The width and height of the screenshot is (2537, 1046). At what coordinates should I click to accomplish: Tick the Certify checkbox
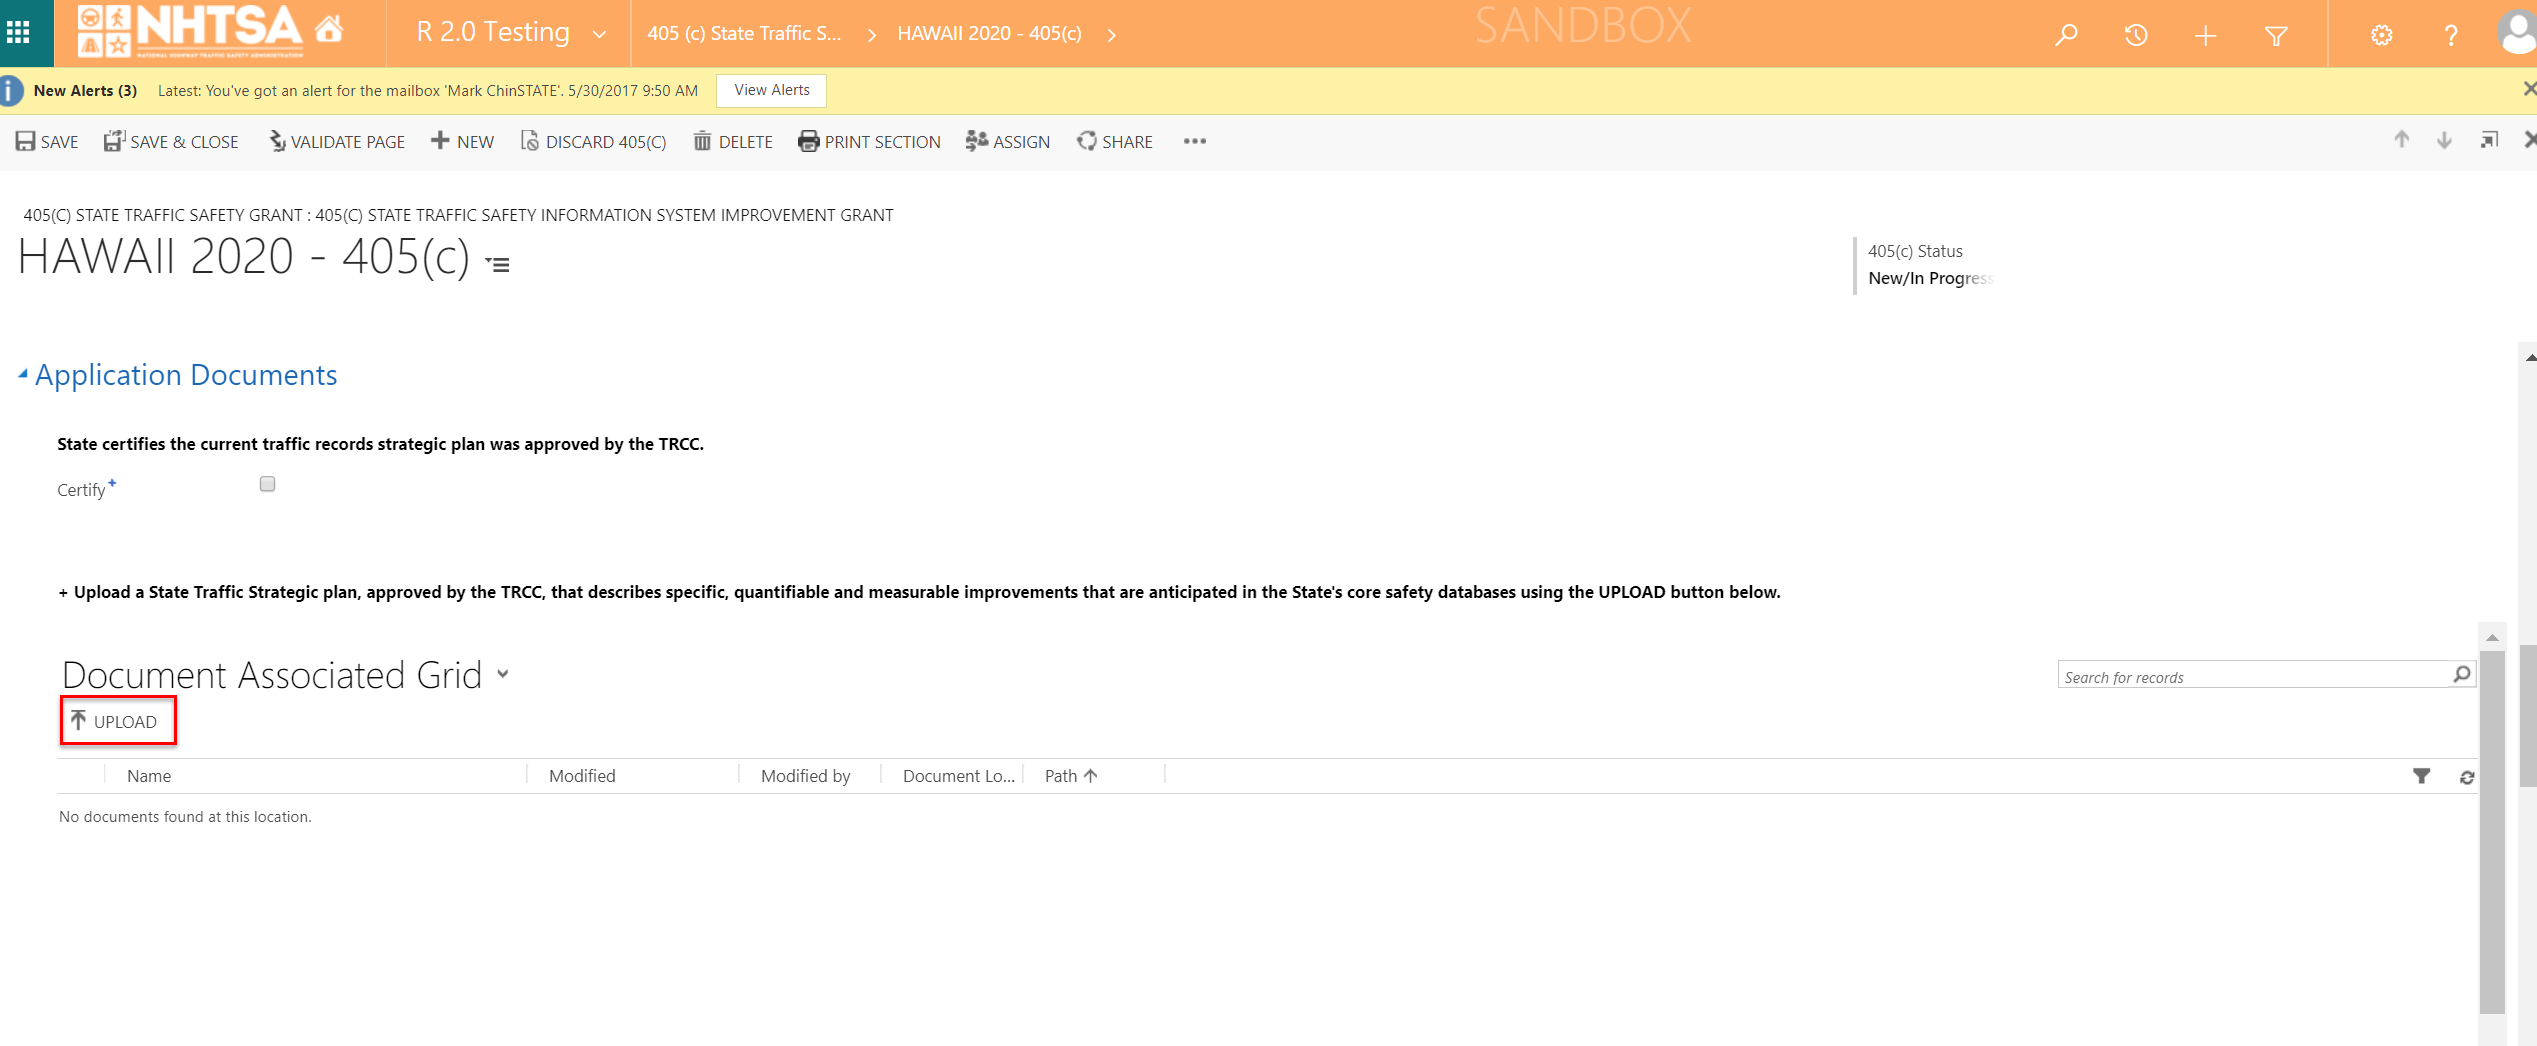(x=267, y=484)
